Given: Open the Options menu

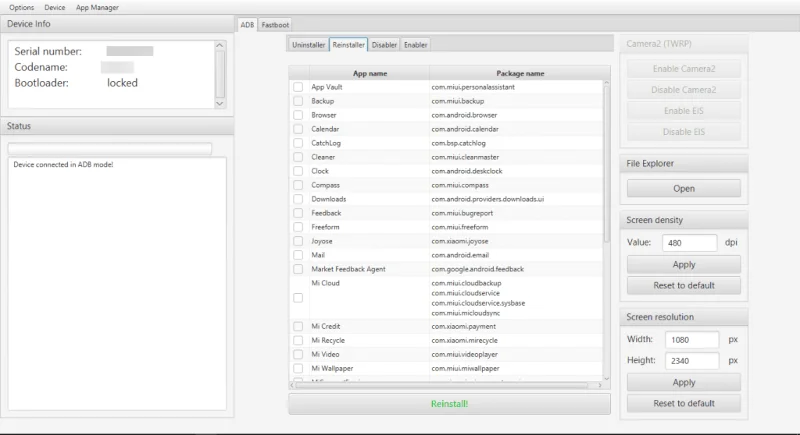Looking at the screenshot, I should (21, 8).
